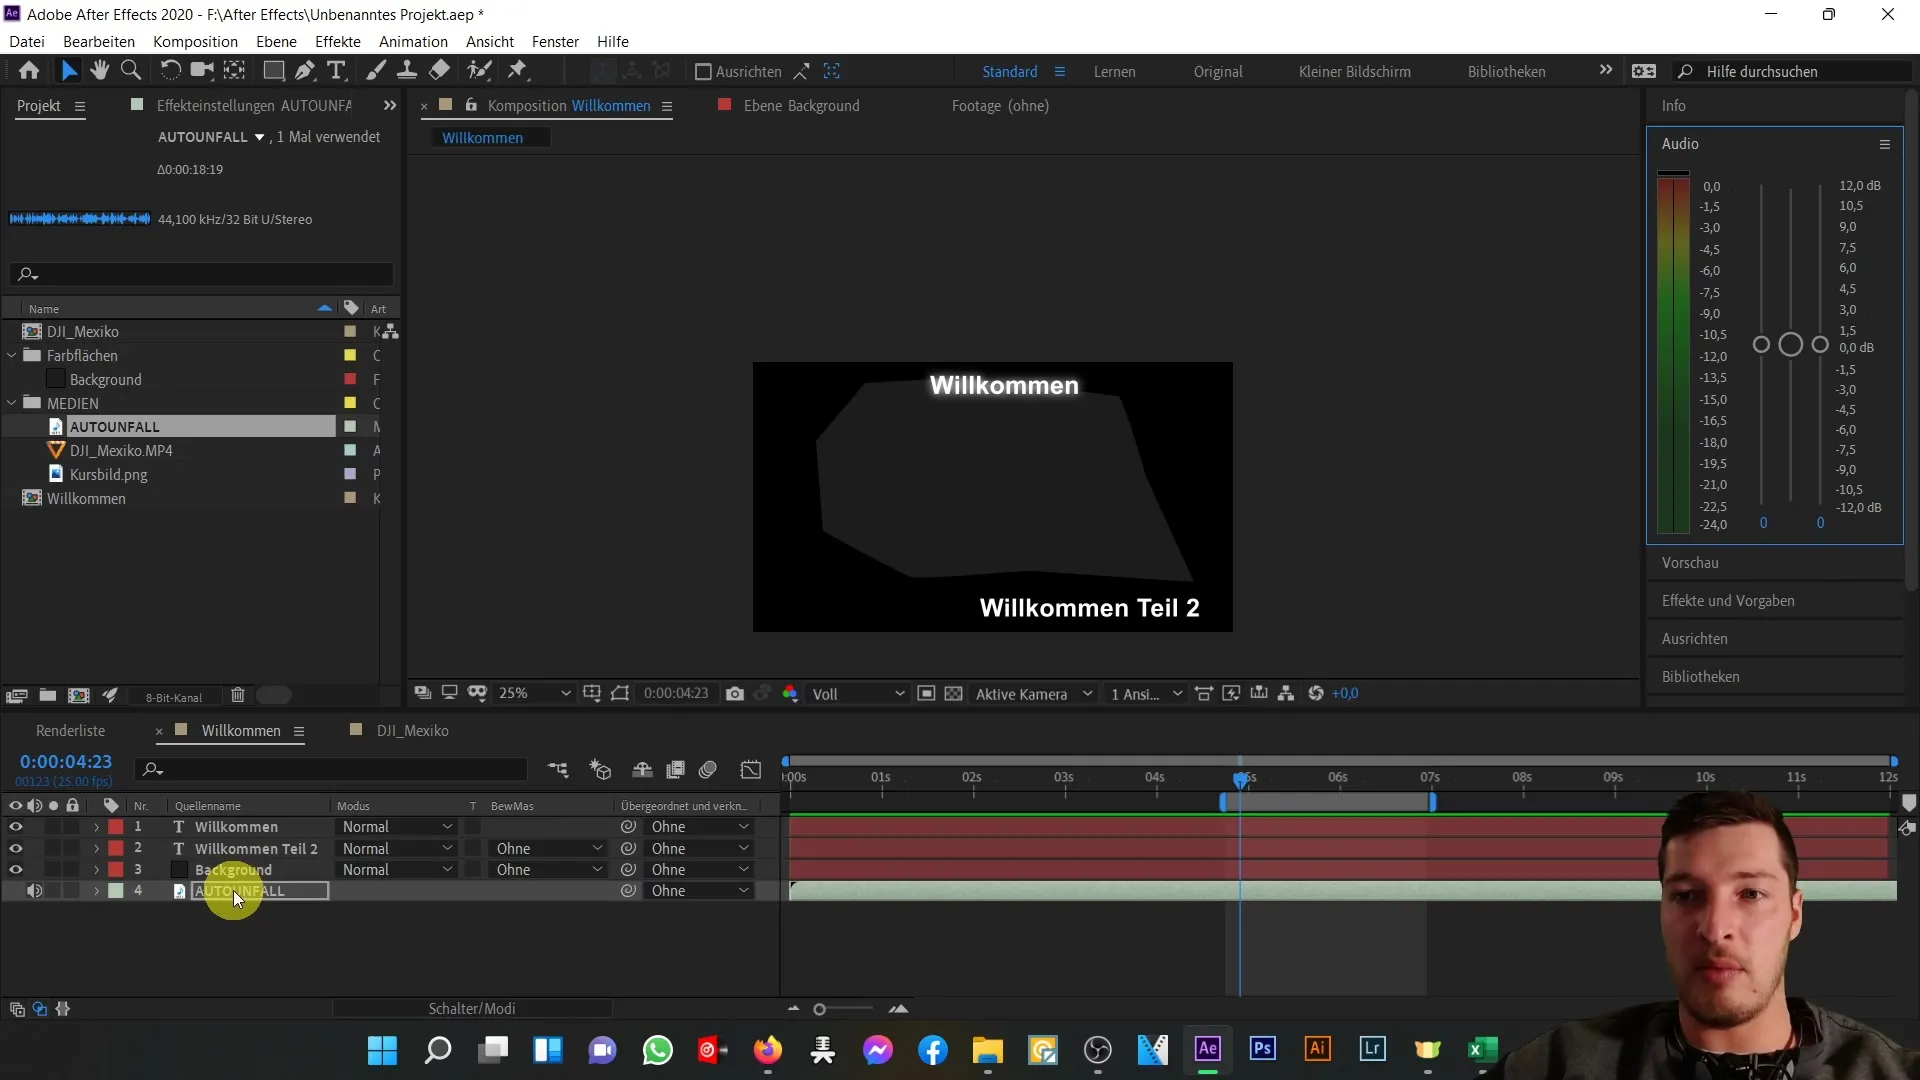The image size is (1920, 1080).
Task: Click the Renderliste tab in timeline
Action: [x=70, y=731]
